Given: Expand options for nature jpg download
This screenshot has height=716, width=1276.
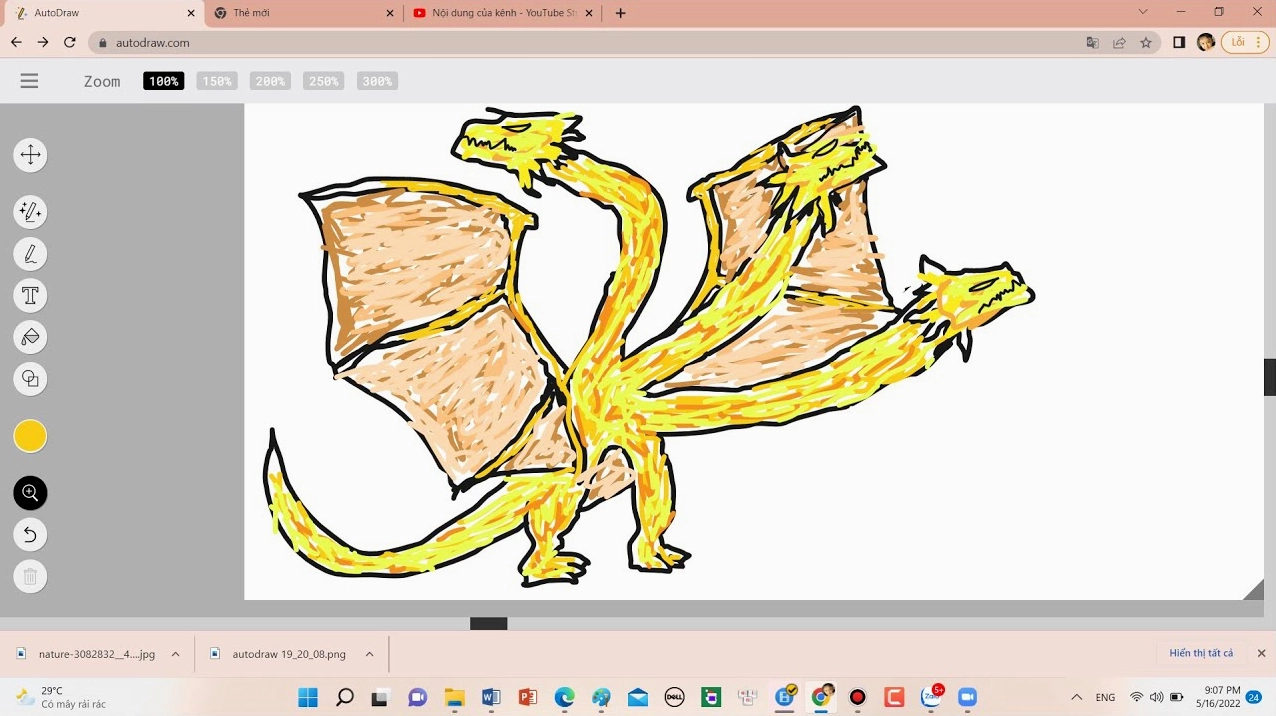Looking at the screenshot, I should click(x=175, y=654).
